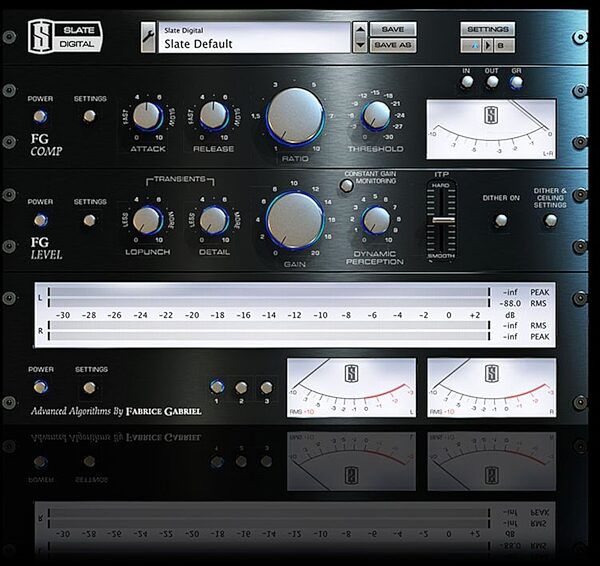Click the DYNAMIC PERCEPTION knob
The image size is (600, 566).
[x=377, y=220]
